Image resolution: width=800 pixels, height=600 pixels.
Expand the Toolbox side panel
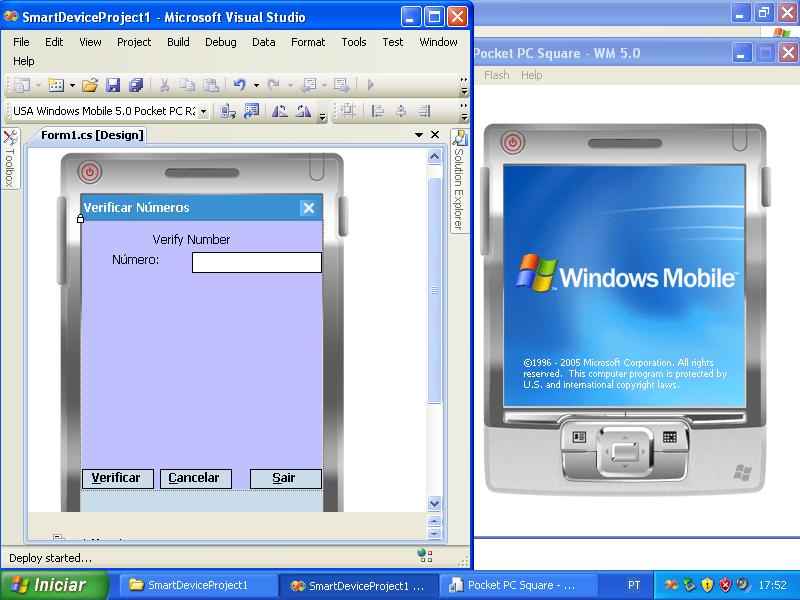pyautogui.click(x=10, y=159)
